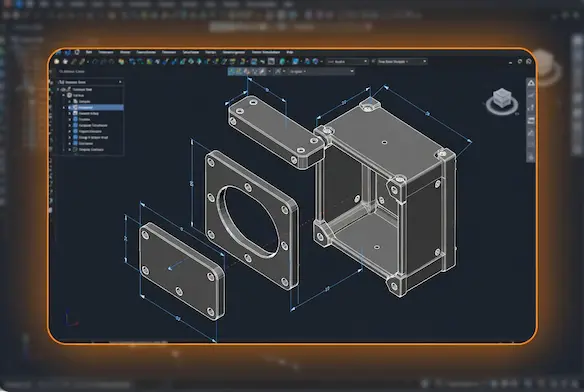Click the vertical dimension left of the flange plate
The image size is (584, 392).
(192, 183)
